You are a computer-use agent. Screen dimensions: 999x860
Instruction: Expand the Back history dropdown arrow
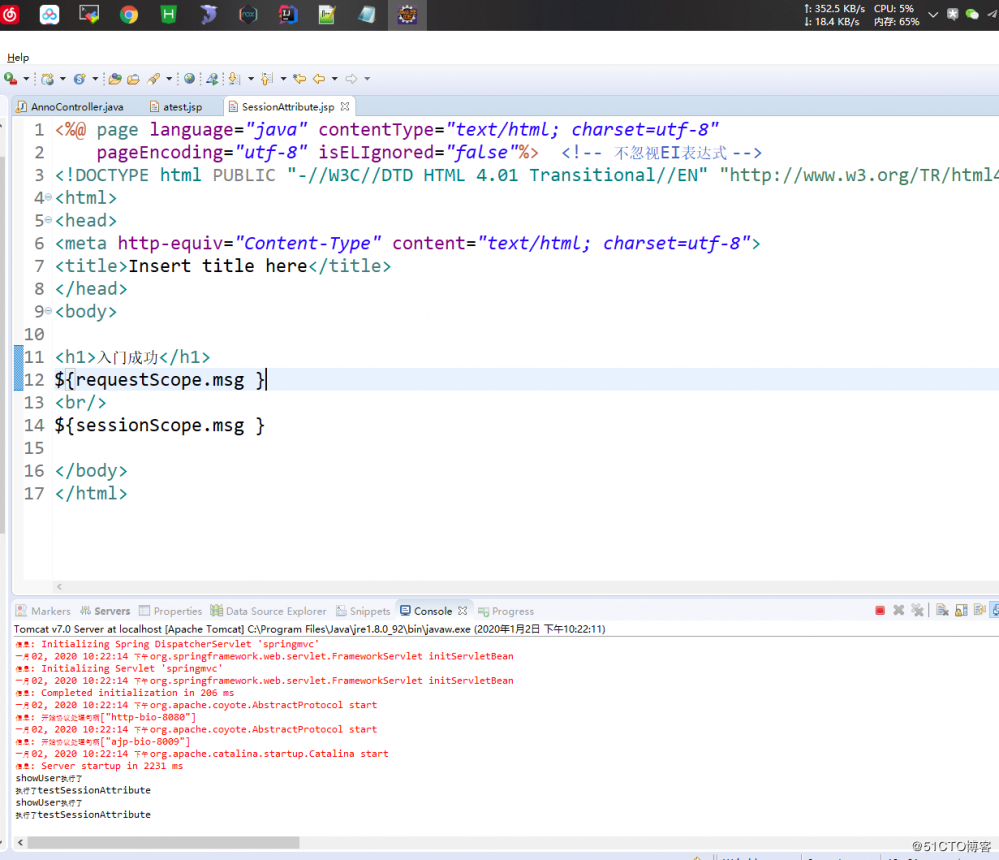click(x=334, y=79)
